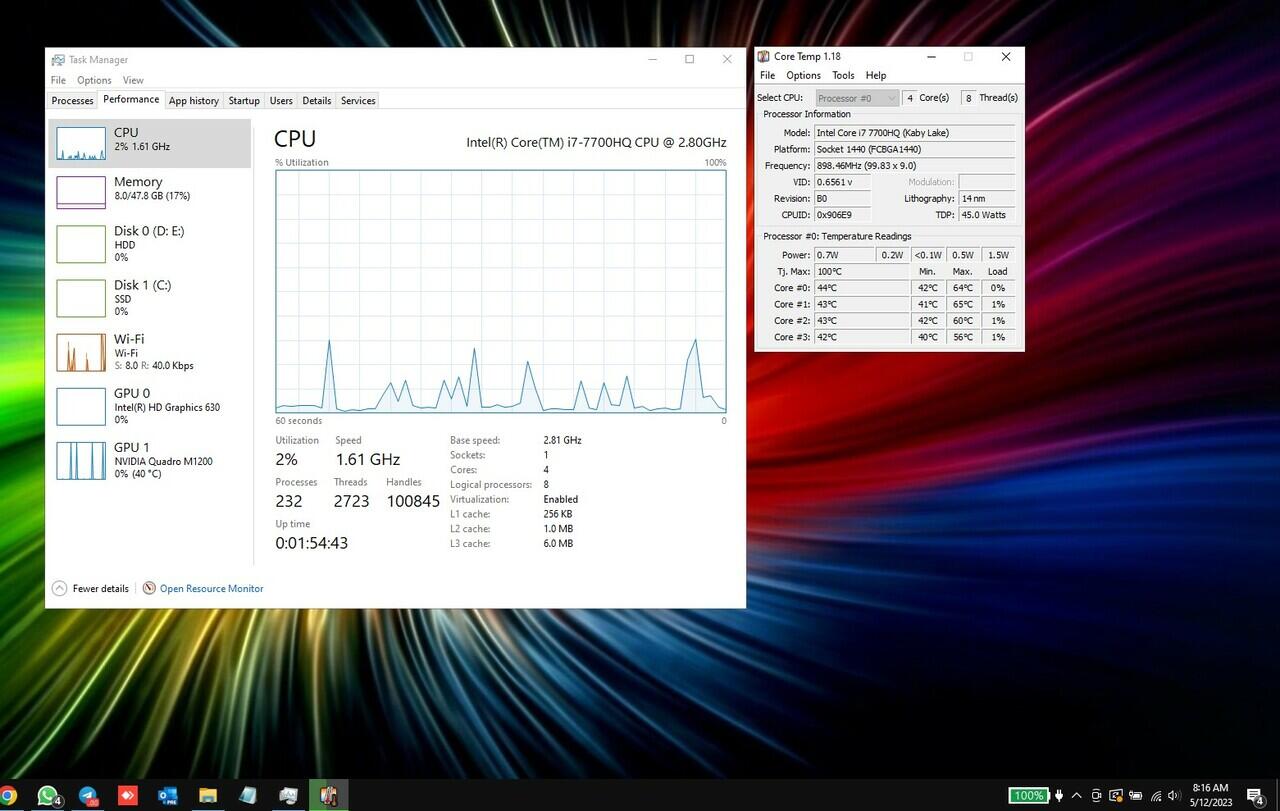Click the 100% battery indicator in tray

(1028, 796)
